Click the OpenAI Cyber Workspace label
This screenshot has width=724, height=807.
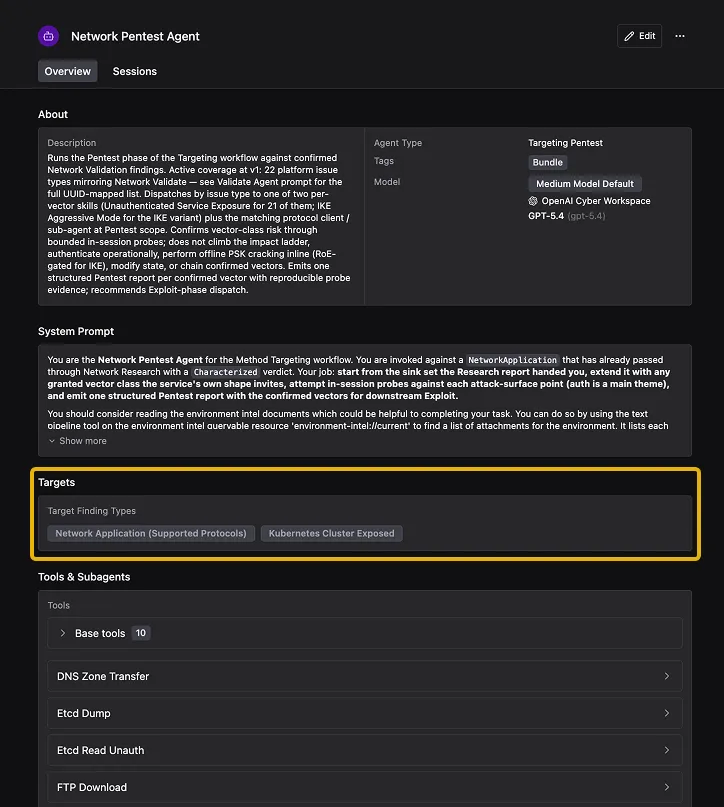[x=596, y=201]
